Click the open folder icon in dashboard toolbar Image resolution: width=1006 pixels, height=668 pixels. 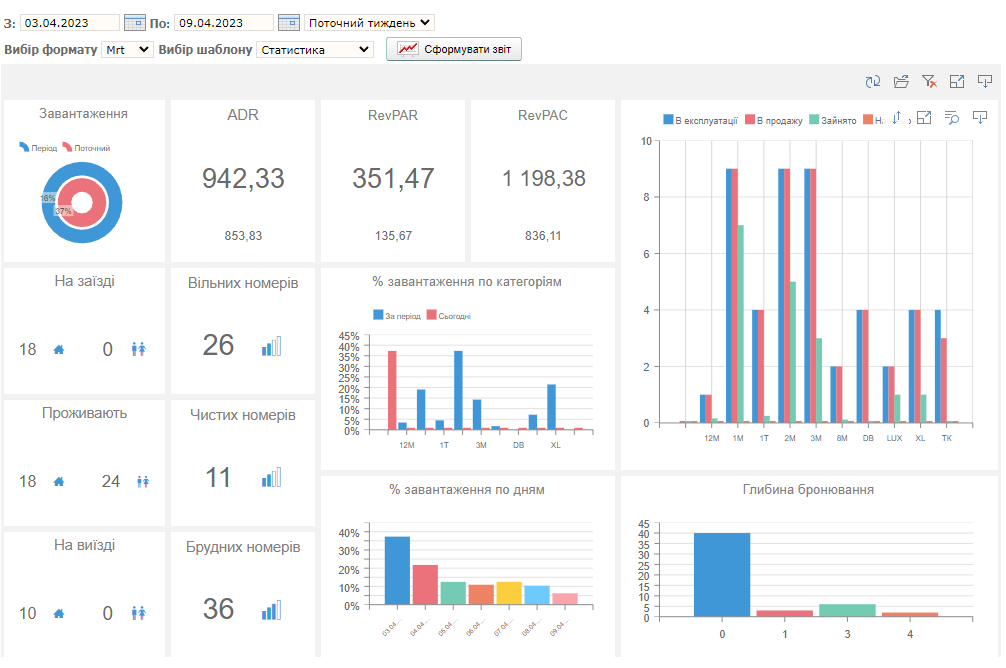coord(901,82)
